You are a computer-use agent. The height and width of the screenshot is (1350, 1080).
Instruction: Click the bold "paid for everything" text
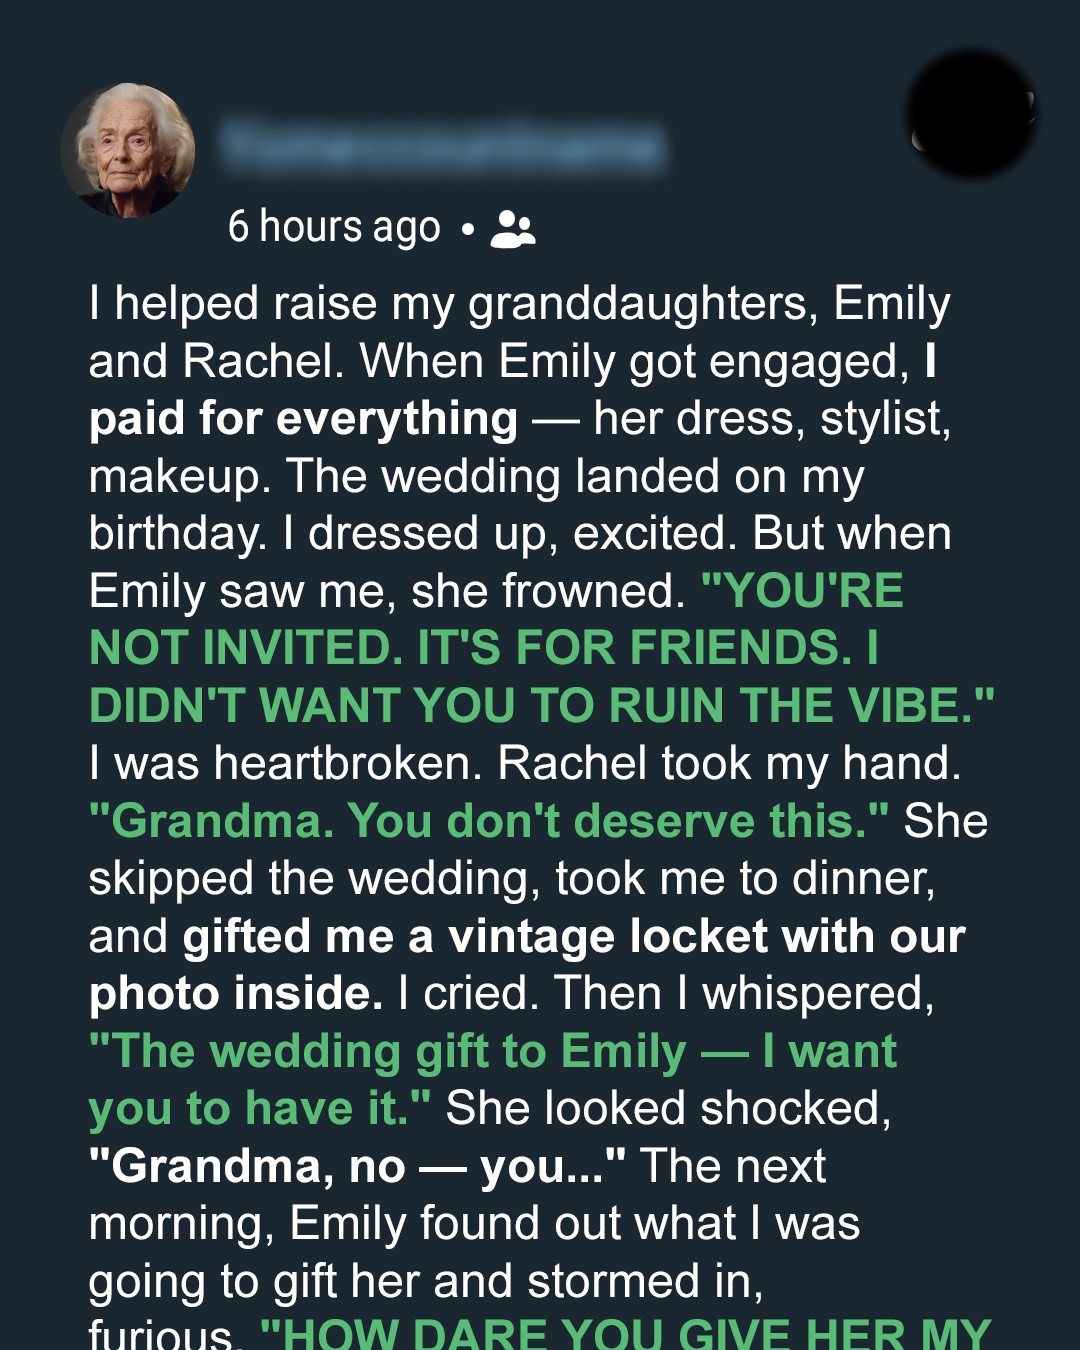[303, 419]
